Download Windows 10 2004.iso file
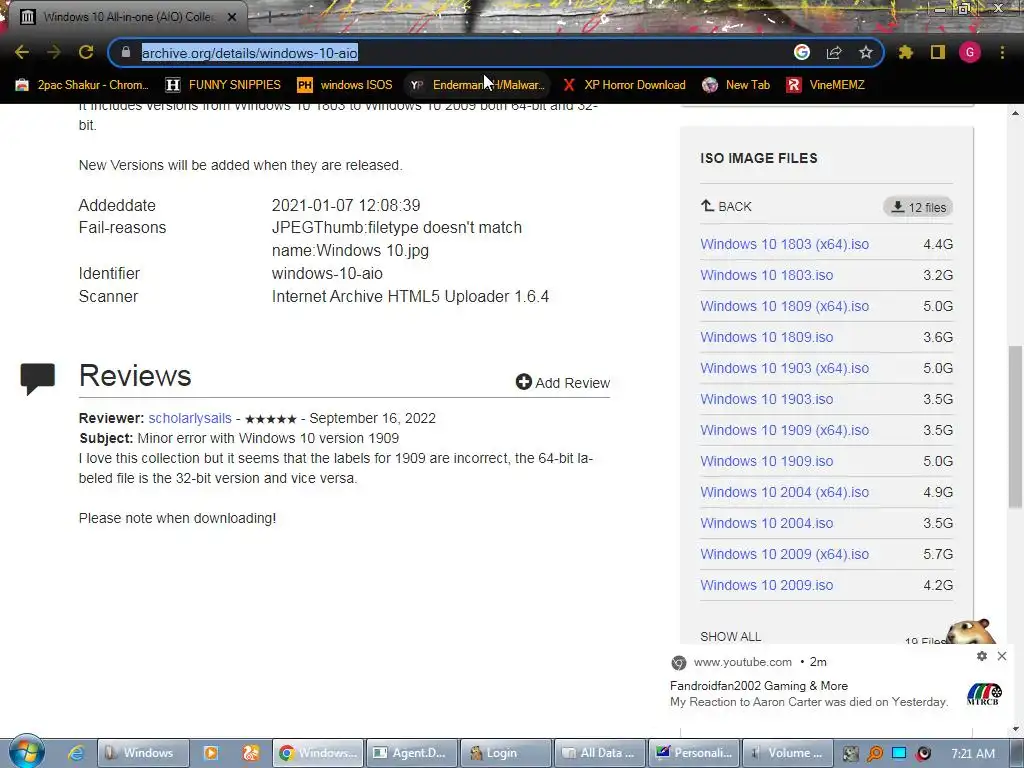 767,523
